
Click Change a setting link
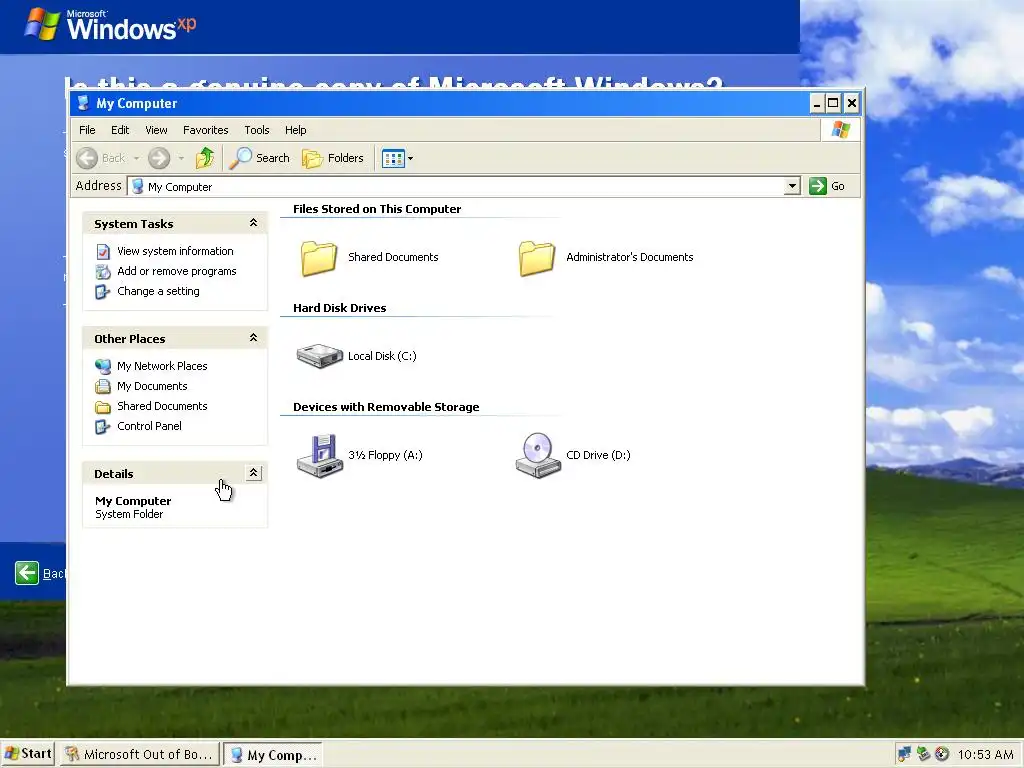click(158, 291)
